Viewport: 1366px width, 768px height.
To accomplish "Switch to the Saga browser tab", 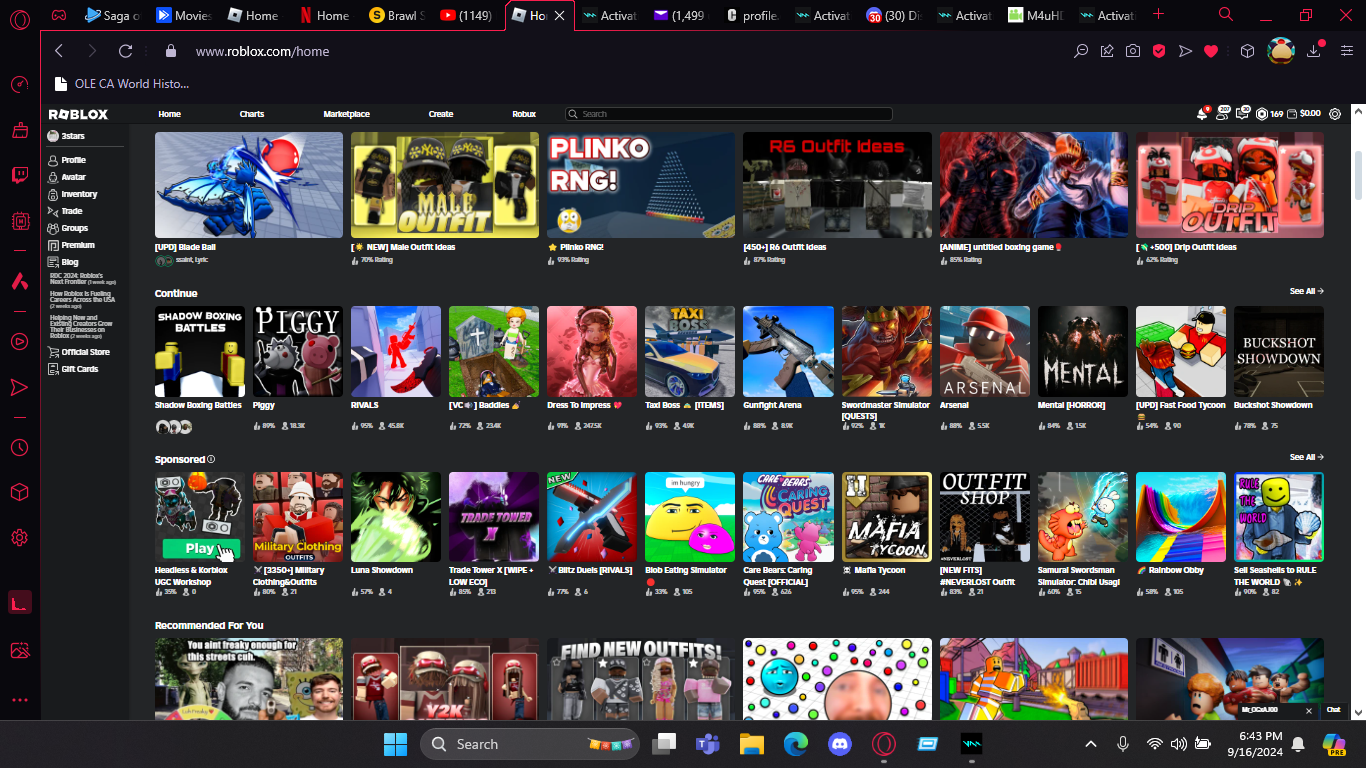I will (112, 15).
